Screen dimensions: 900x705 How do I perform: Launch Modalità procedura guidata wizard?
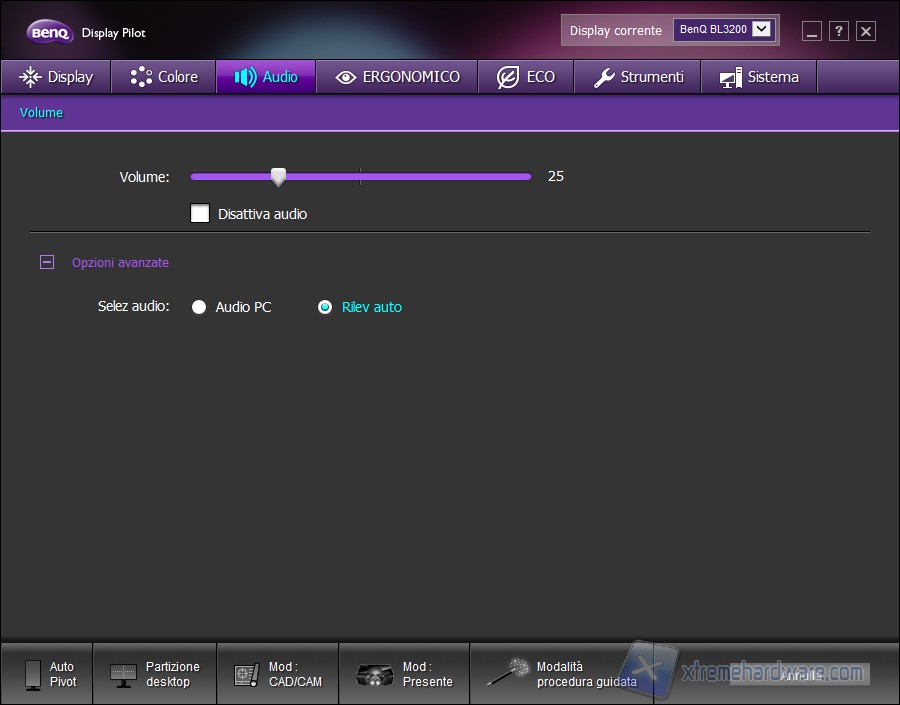[508, 672]
